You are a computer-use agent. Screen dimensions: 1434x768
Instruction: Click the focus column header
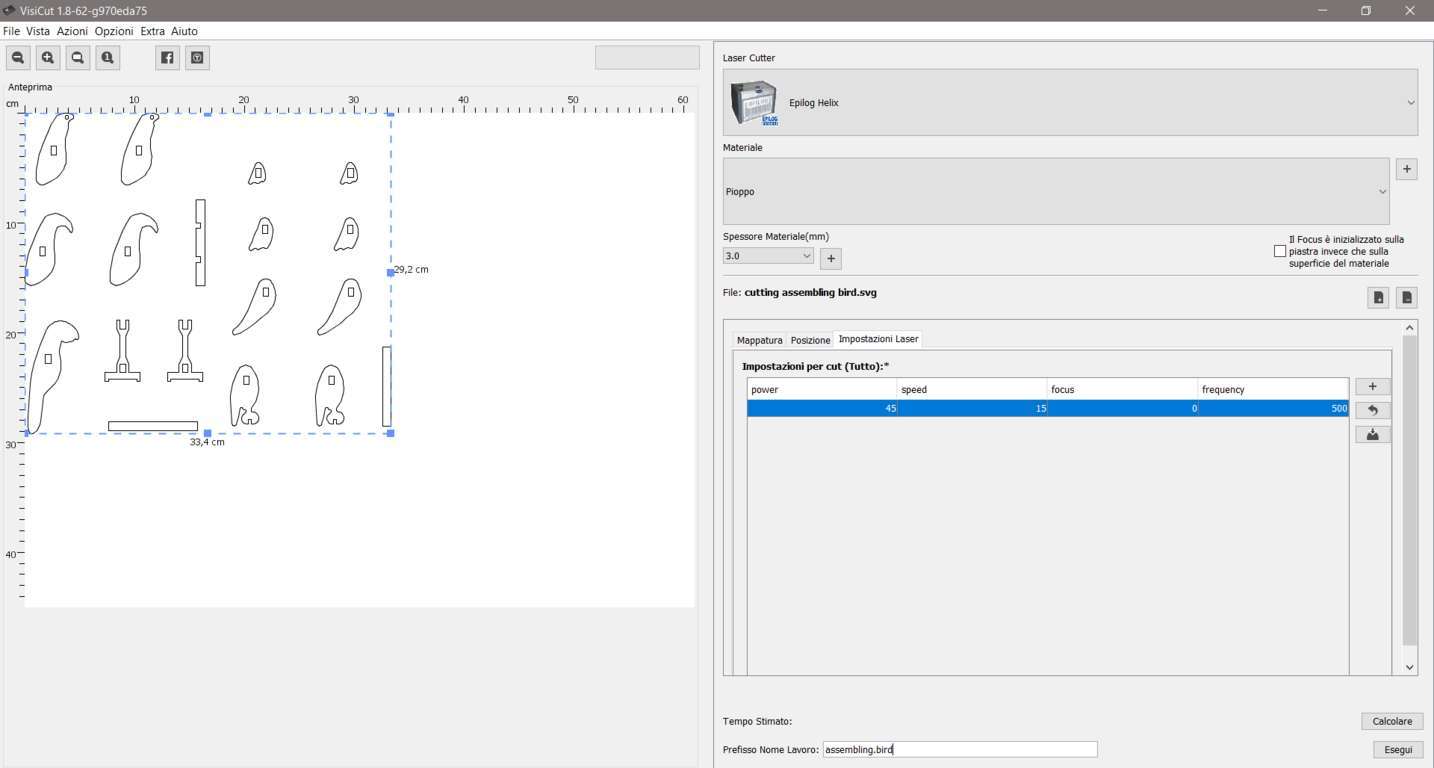(x=1122, y=389)
